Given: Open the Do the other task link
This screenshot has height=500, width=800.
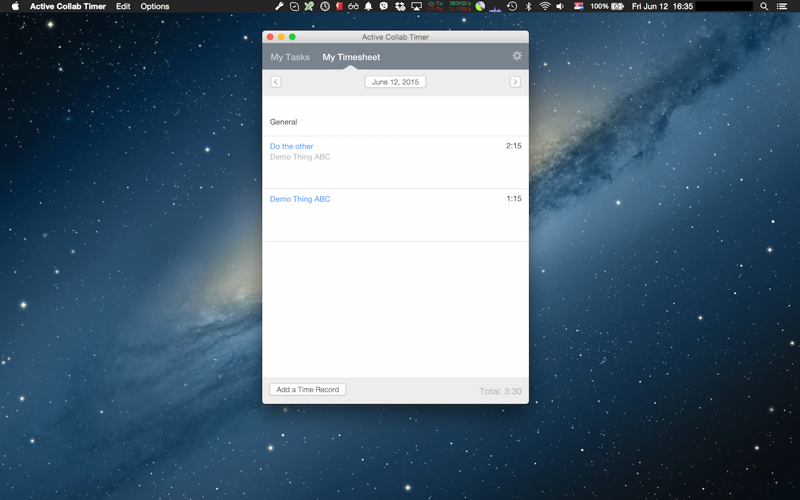Looking at the screenshot, I should point(291,146).
